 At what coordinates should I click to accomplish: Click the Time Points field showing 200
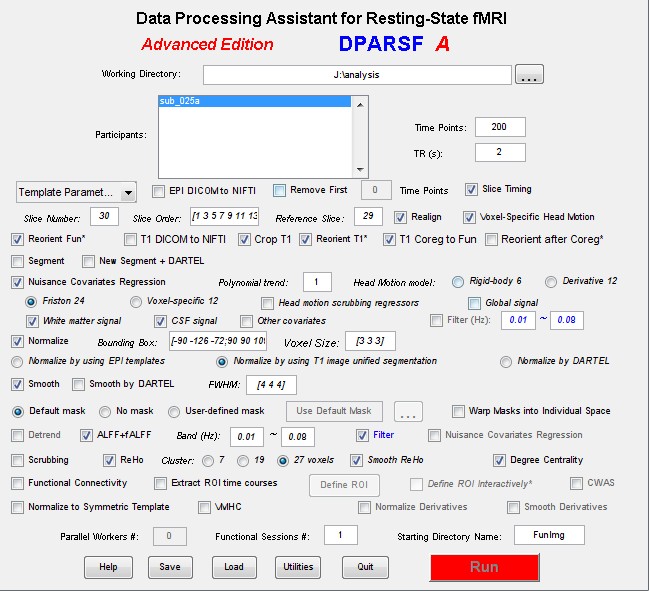coord(500,127)
